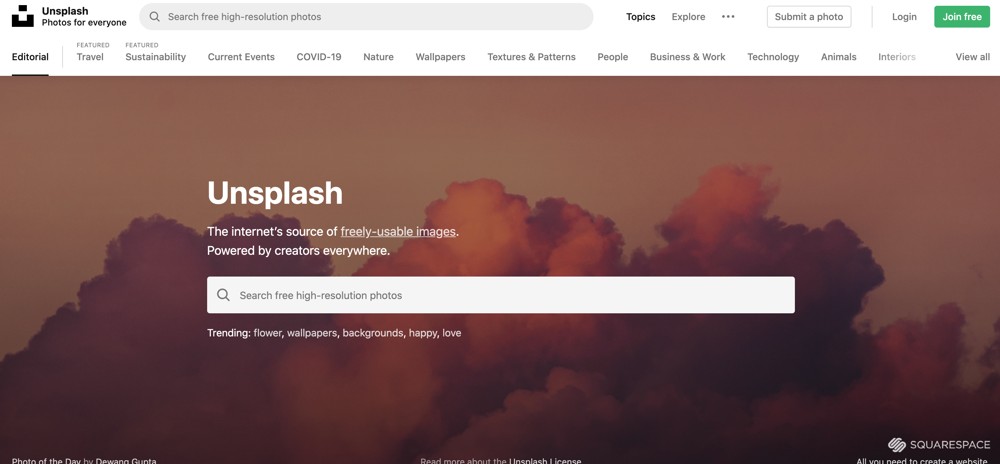Click Submit a photo button
This screenshot has height=464, width=1000.
pos(809,17)
